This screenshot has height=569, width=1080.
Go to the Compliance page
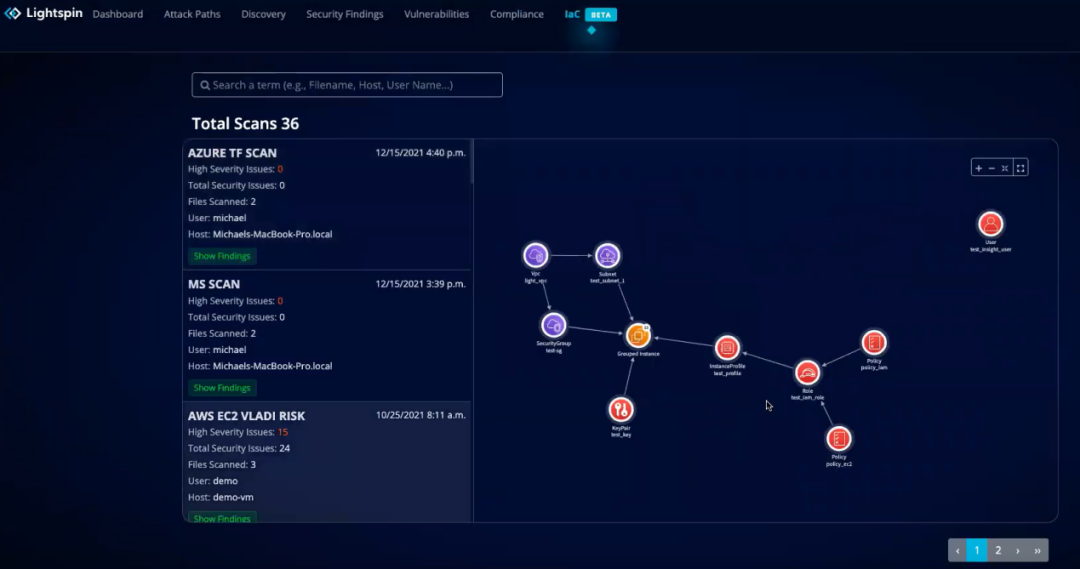point(517,14)
